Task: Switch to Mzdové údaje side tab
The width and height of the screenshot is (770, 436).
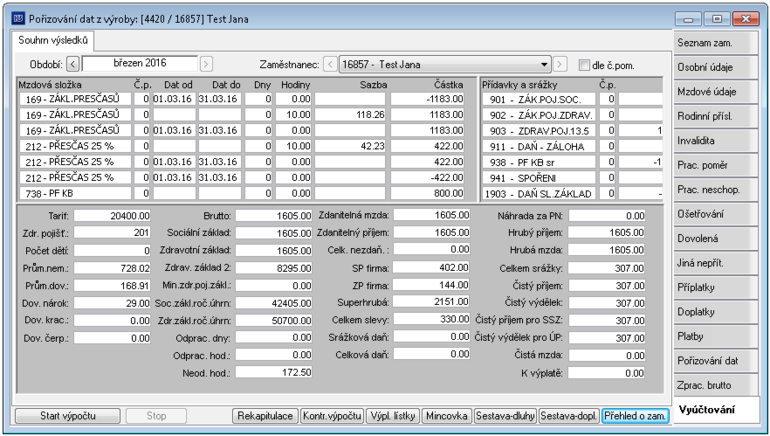Action: point(713,92)
